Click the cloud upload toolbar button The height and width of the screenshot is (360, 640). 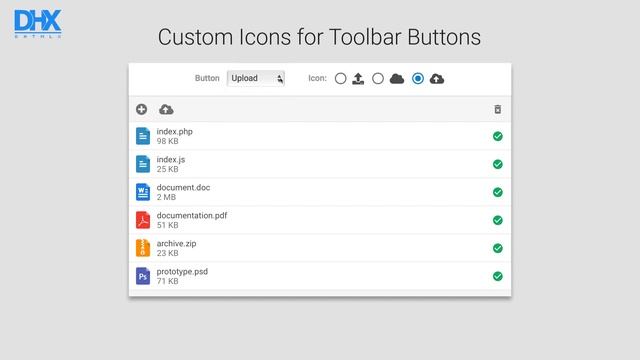click(x=166, y=109)
